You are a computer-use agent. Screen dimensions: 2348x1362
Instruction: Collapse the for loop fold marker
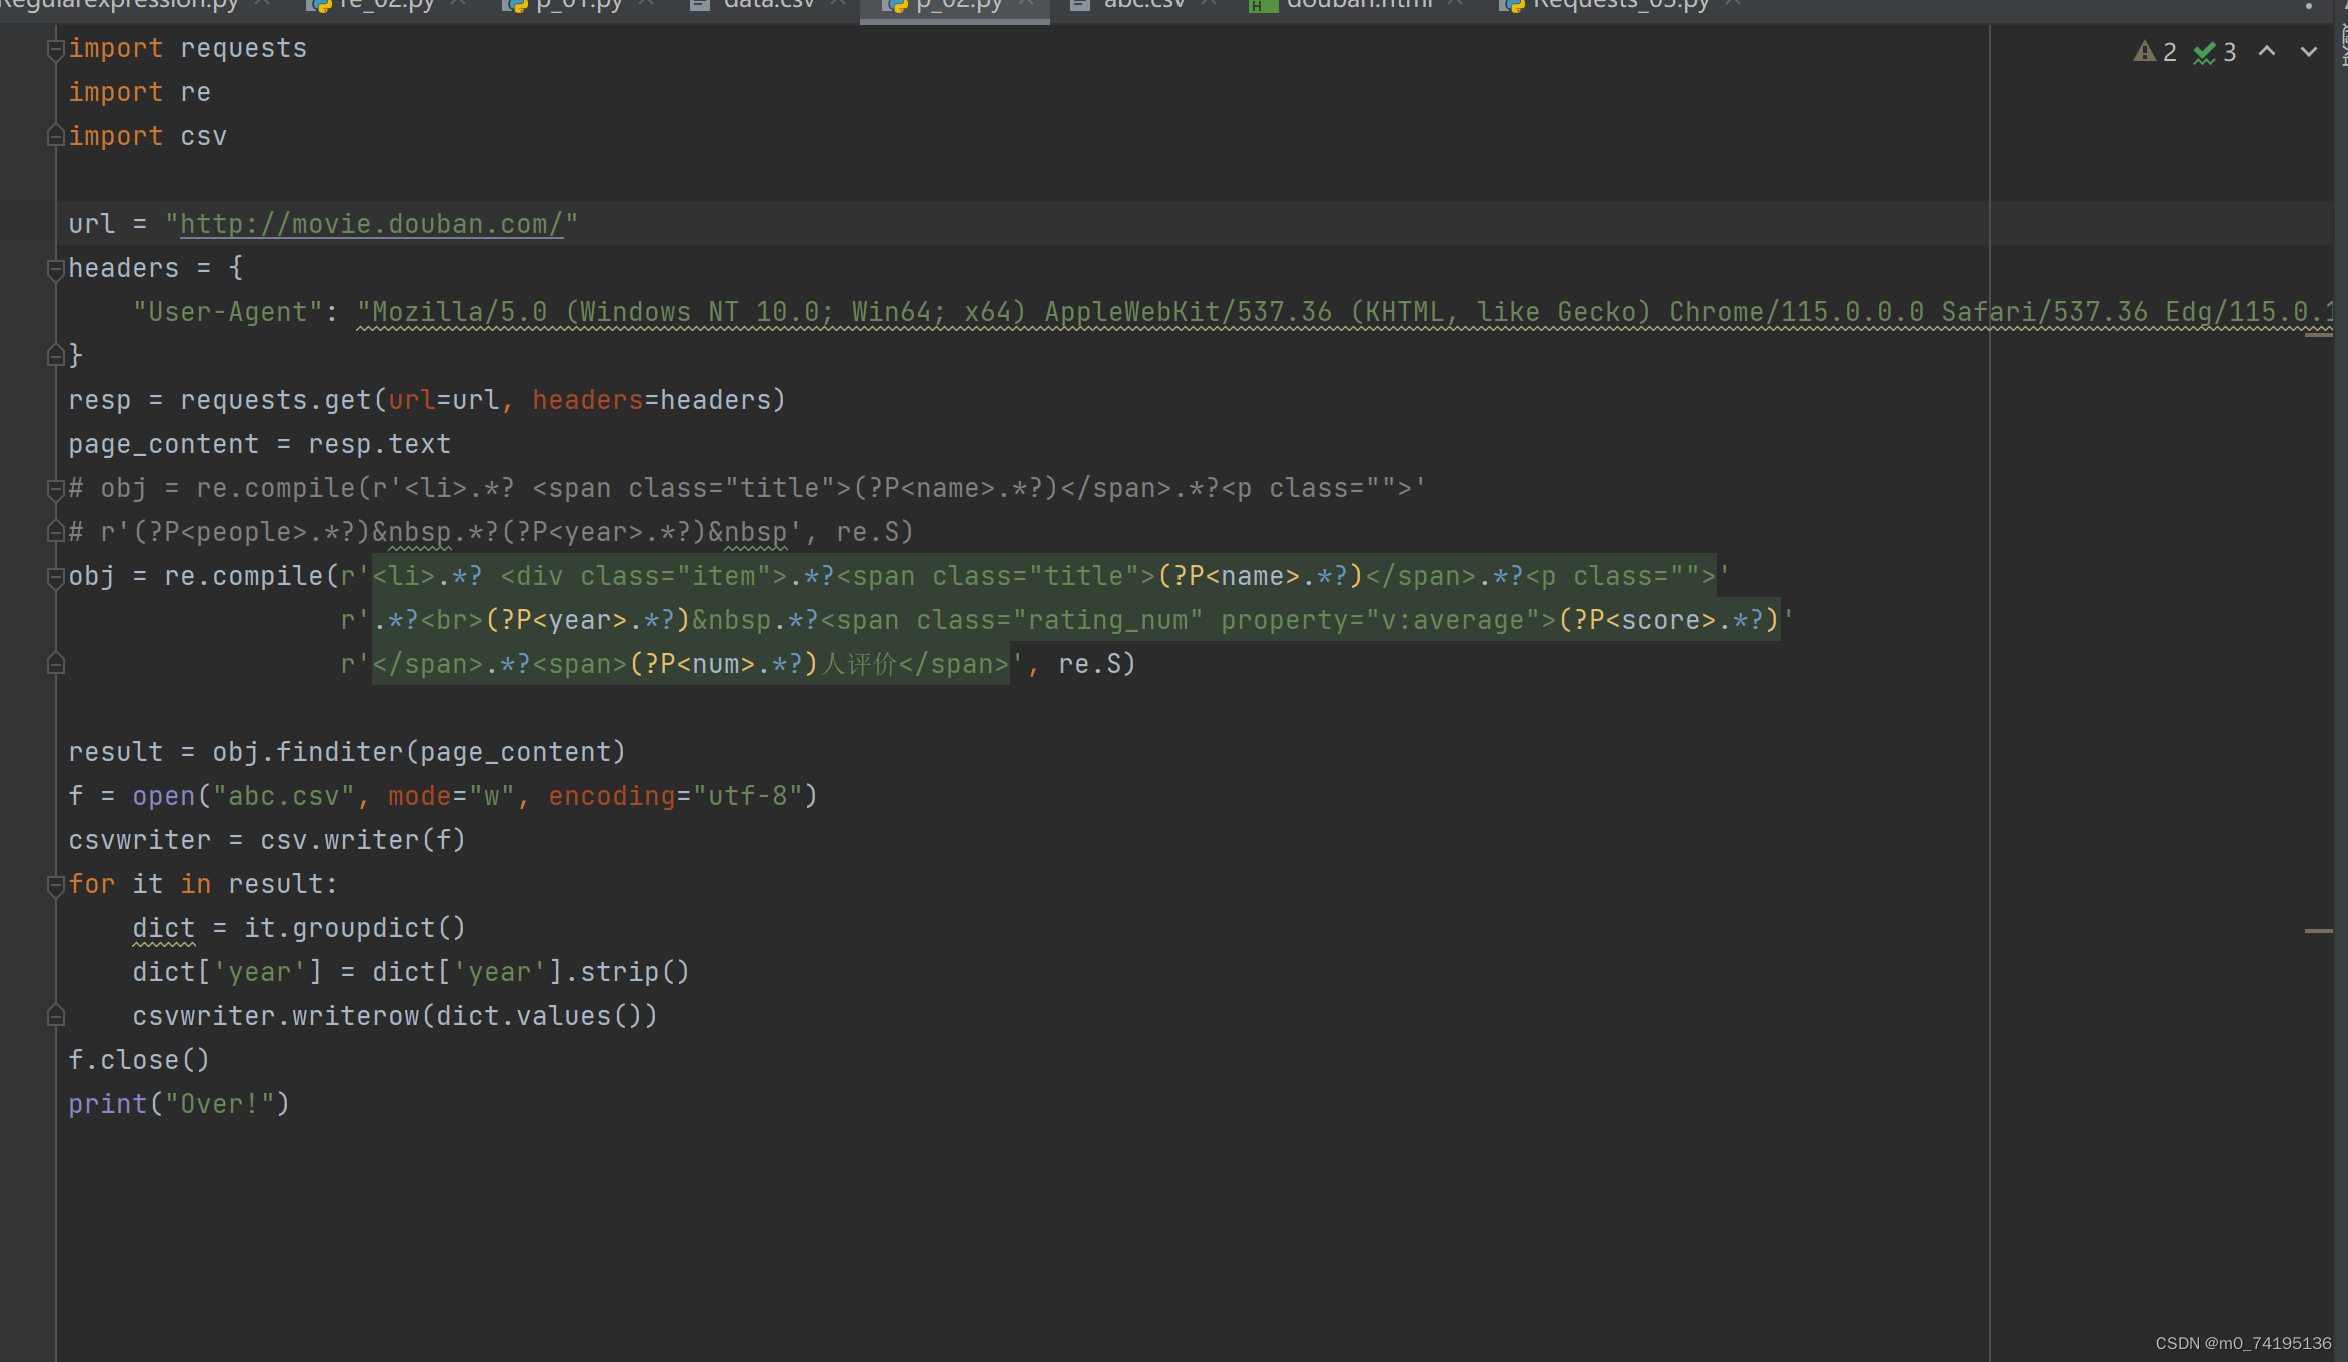point(56,884)
